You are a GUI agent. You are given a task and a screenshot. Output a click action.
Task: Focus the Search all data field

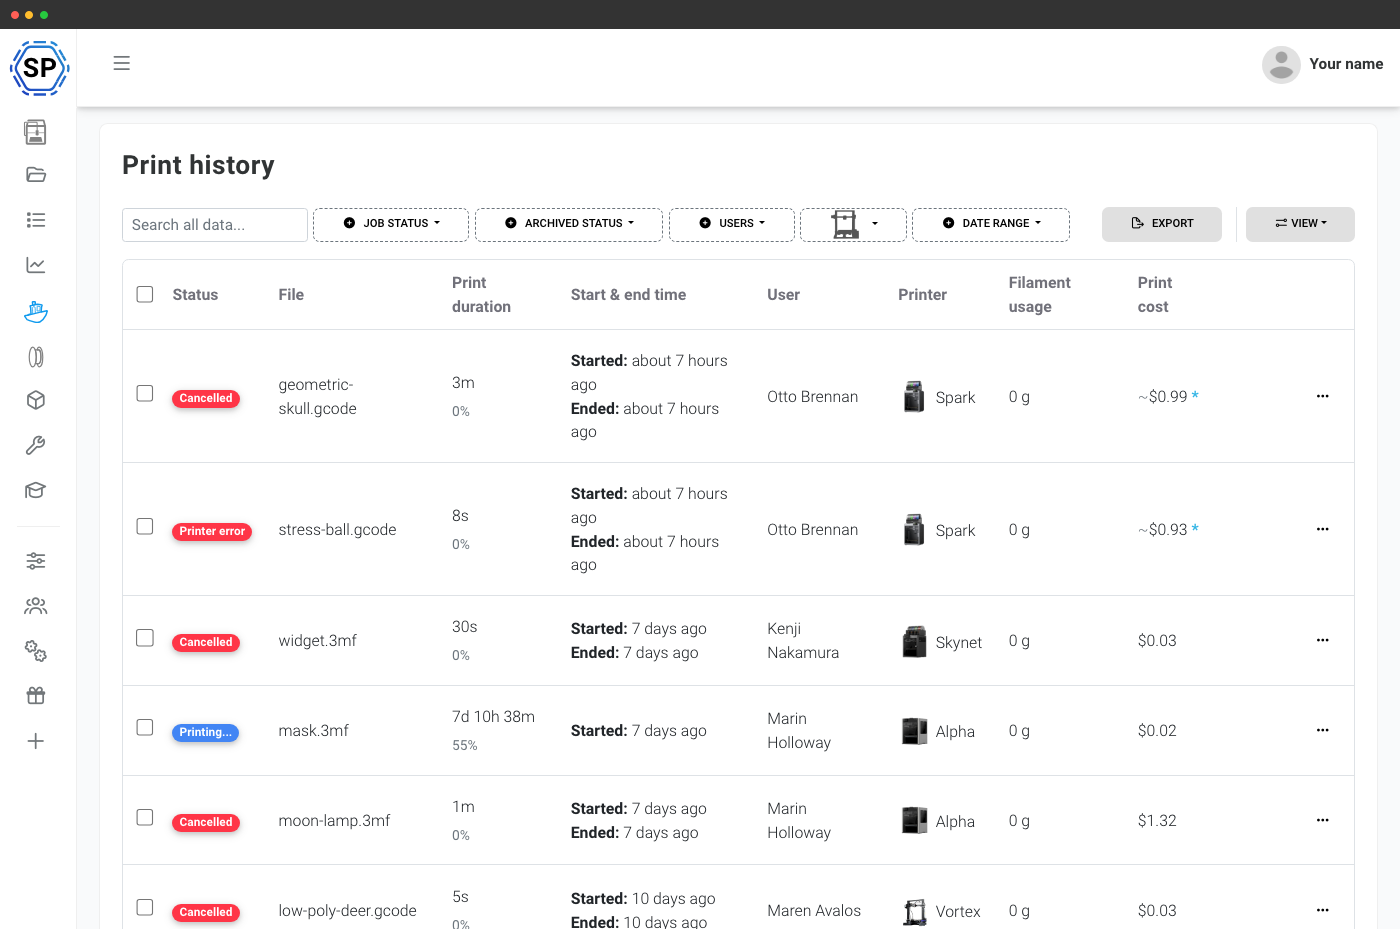point(215,225)
